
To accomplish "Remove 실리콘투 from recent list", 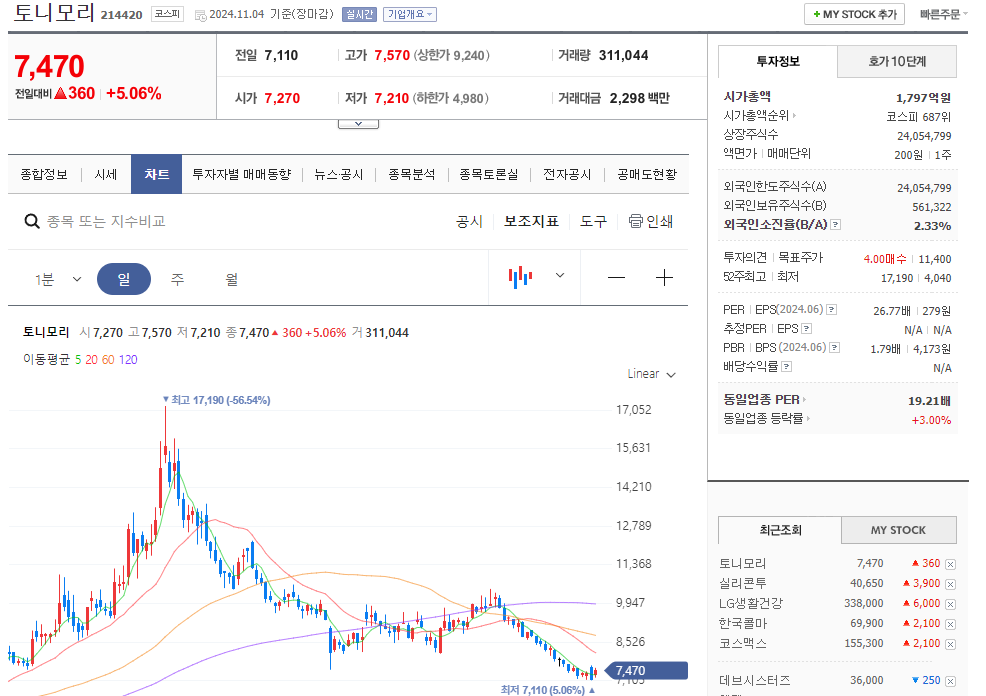I will click(950, 584).
